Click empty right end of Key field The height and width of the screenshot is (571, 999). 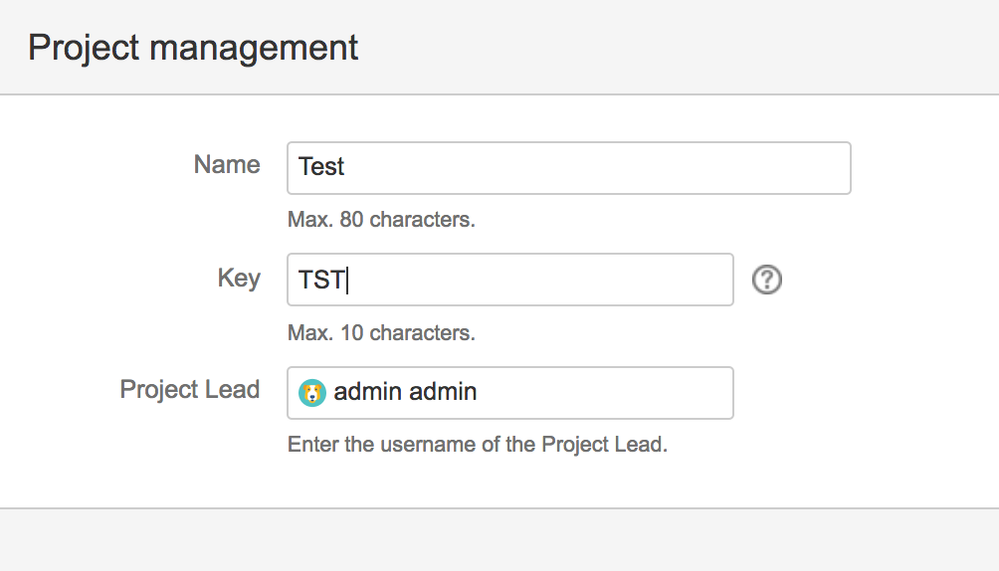click(690, 280)
